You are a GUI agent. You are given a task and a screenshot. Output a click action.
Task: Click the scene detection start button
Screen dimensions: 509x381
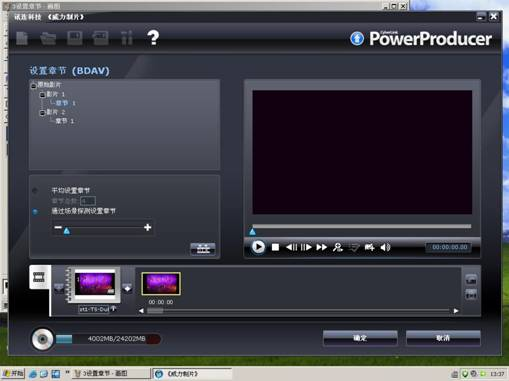pos(203,249)
